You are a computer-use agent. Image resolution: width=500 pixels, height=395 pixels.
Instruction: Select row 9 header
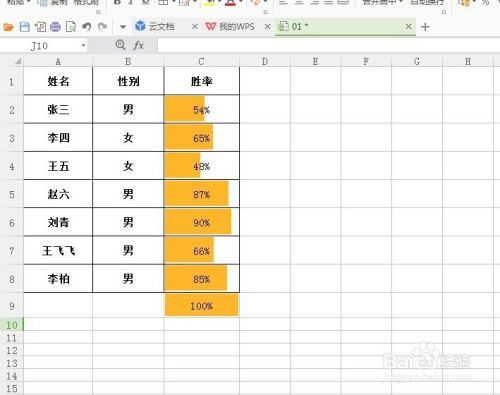click(x=12, y=306)
